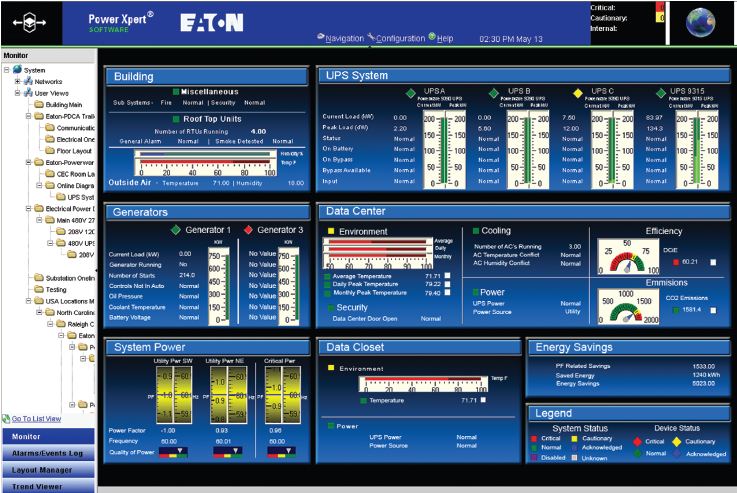The image size is (737, 493).
Task: Click the yellow Cautionary alarm count indicator
Action: point(659,18)
